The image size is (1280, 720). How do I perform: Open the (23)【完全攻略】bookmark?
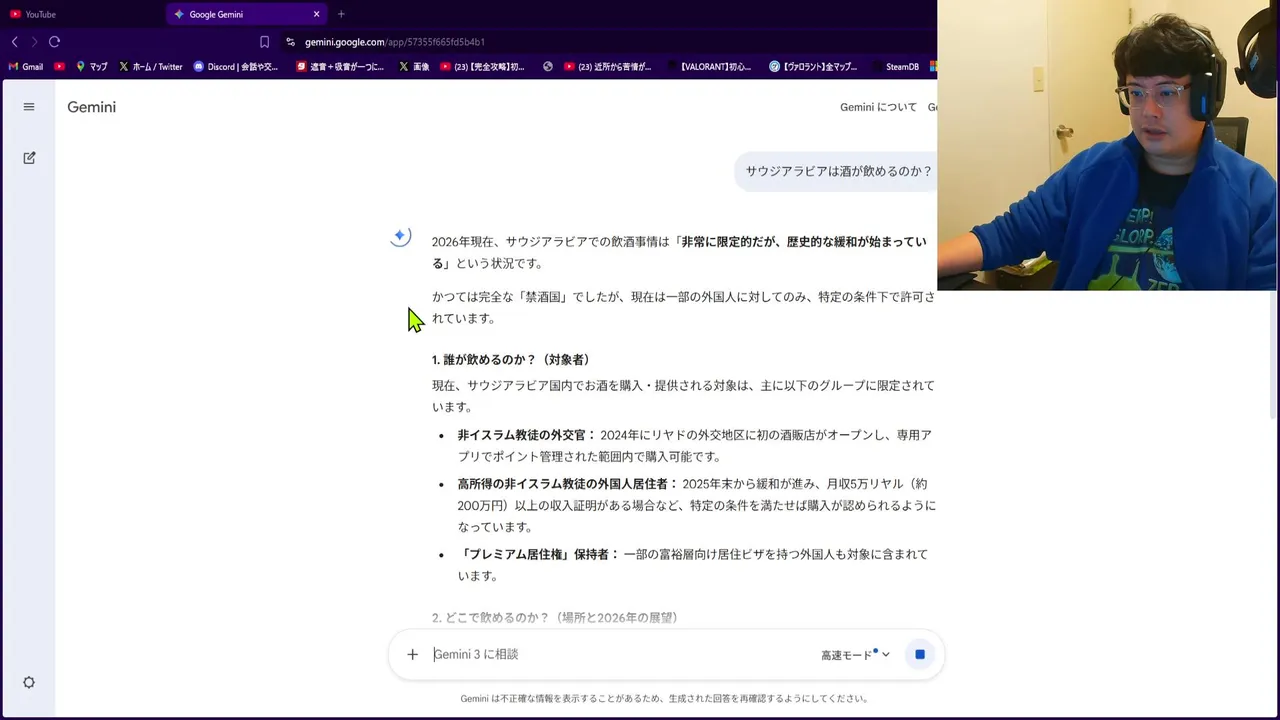point(483,67)
